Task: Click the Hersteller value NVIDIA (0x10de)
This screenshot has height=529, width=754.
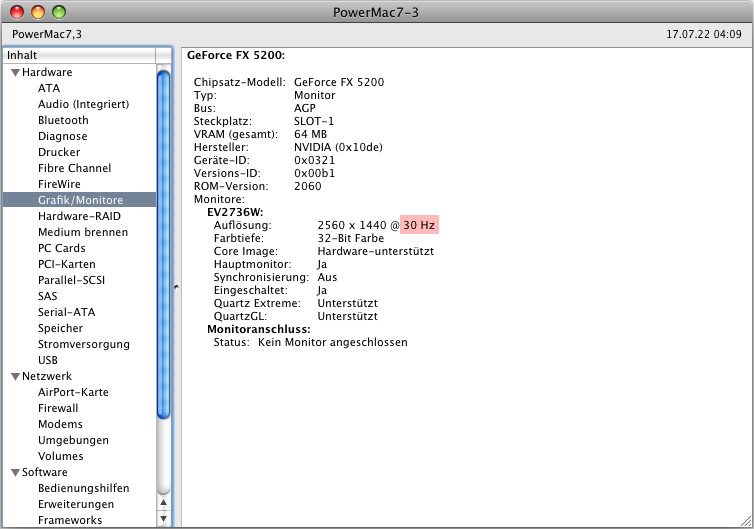Action: (x=338, y=147)
